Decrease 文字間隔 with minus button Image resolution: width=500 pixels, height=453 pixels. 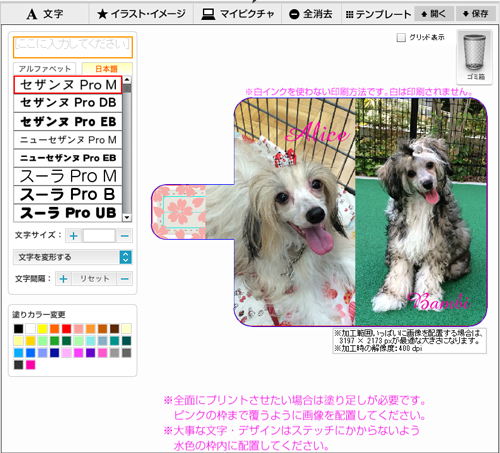125,279
